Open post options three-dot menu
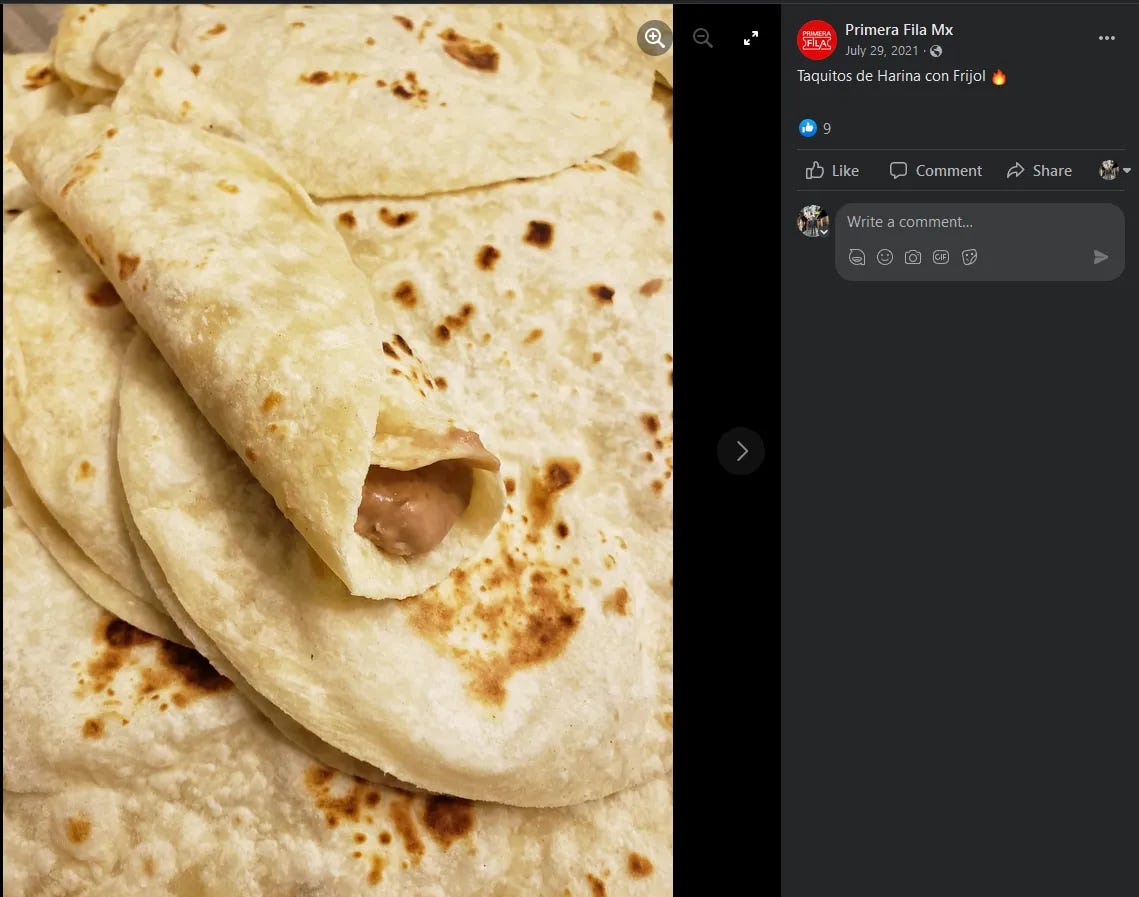The height and width of the screenshot is (897, 1139). tap(1106, 38)
